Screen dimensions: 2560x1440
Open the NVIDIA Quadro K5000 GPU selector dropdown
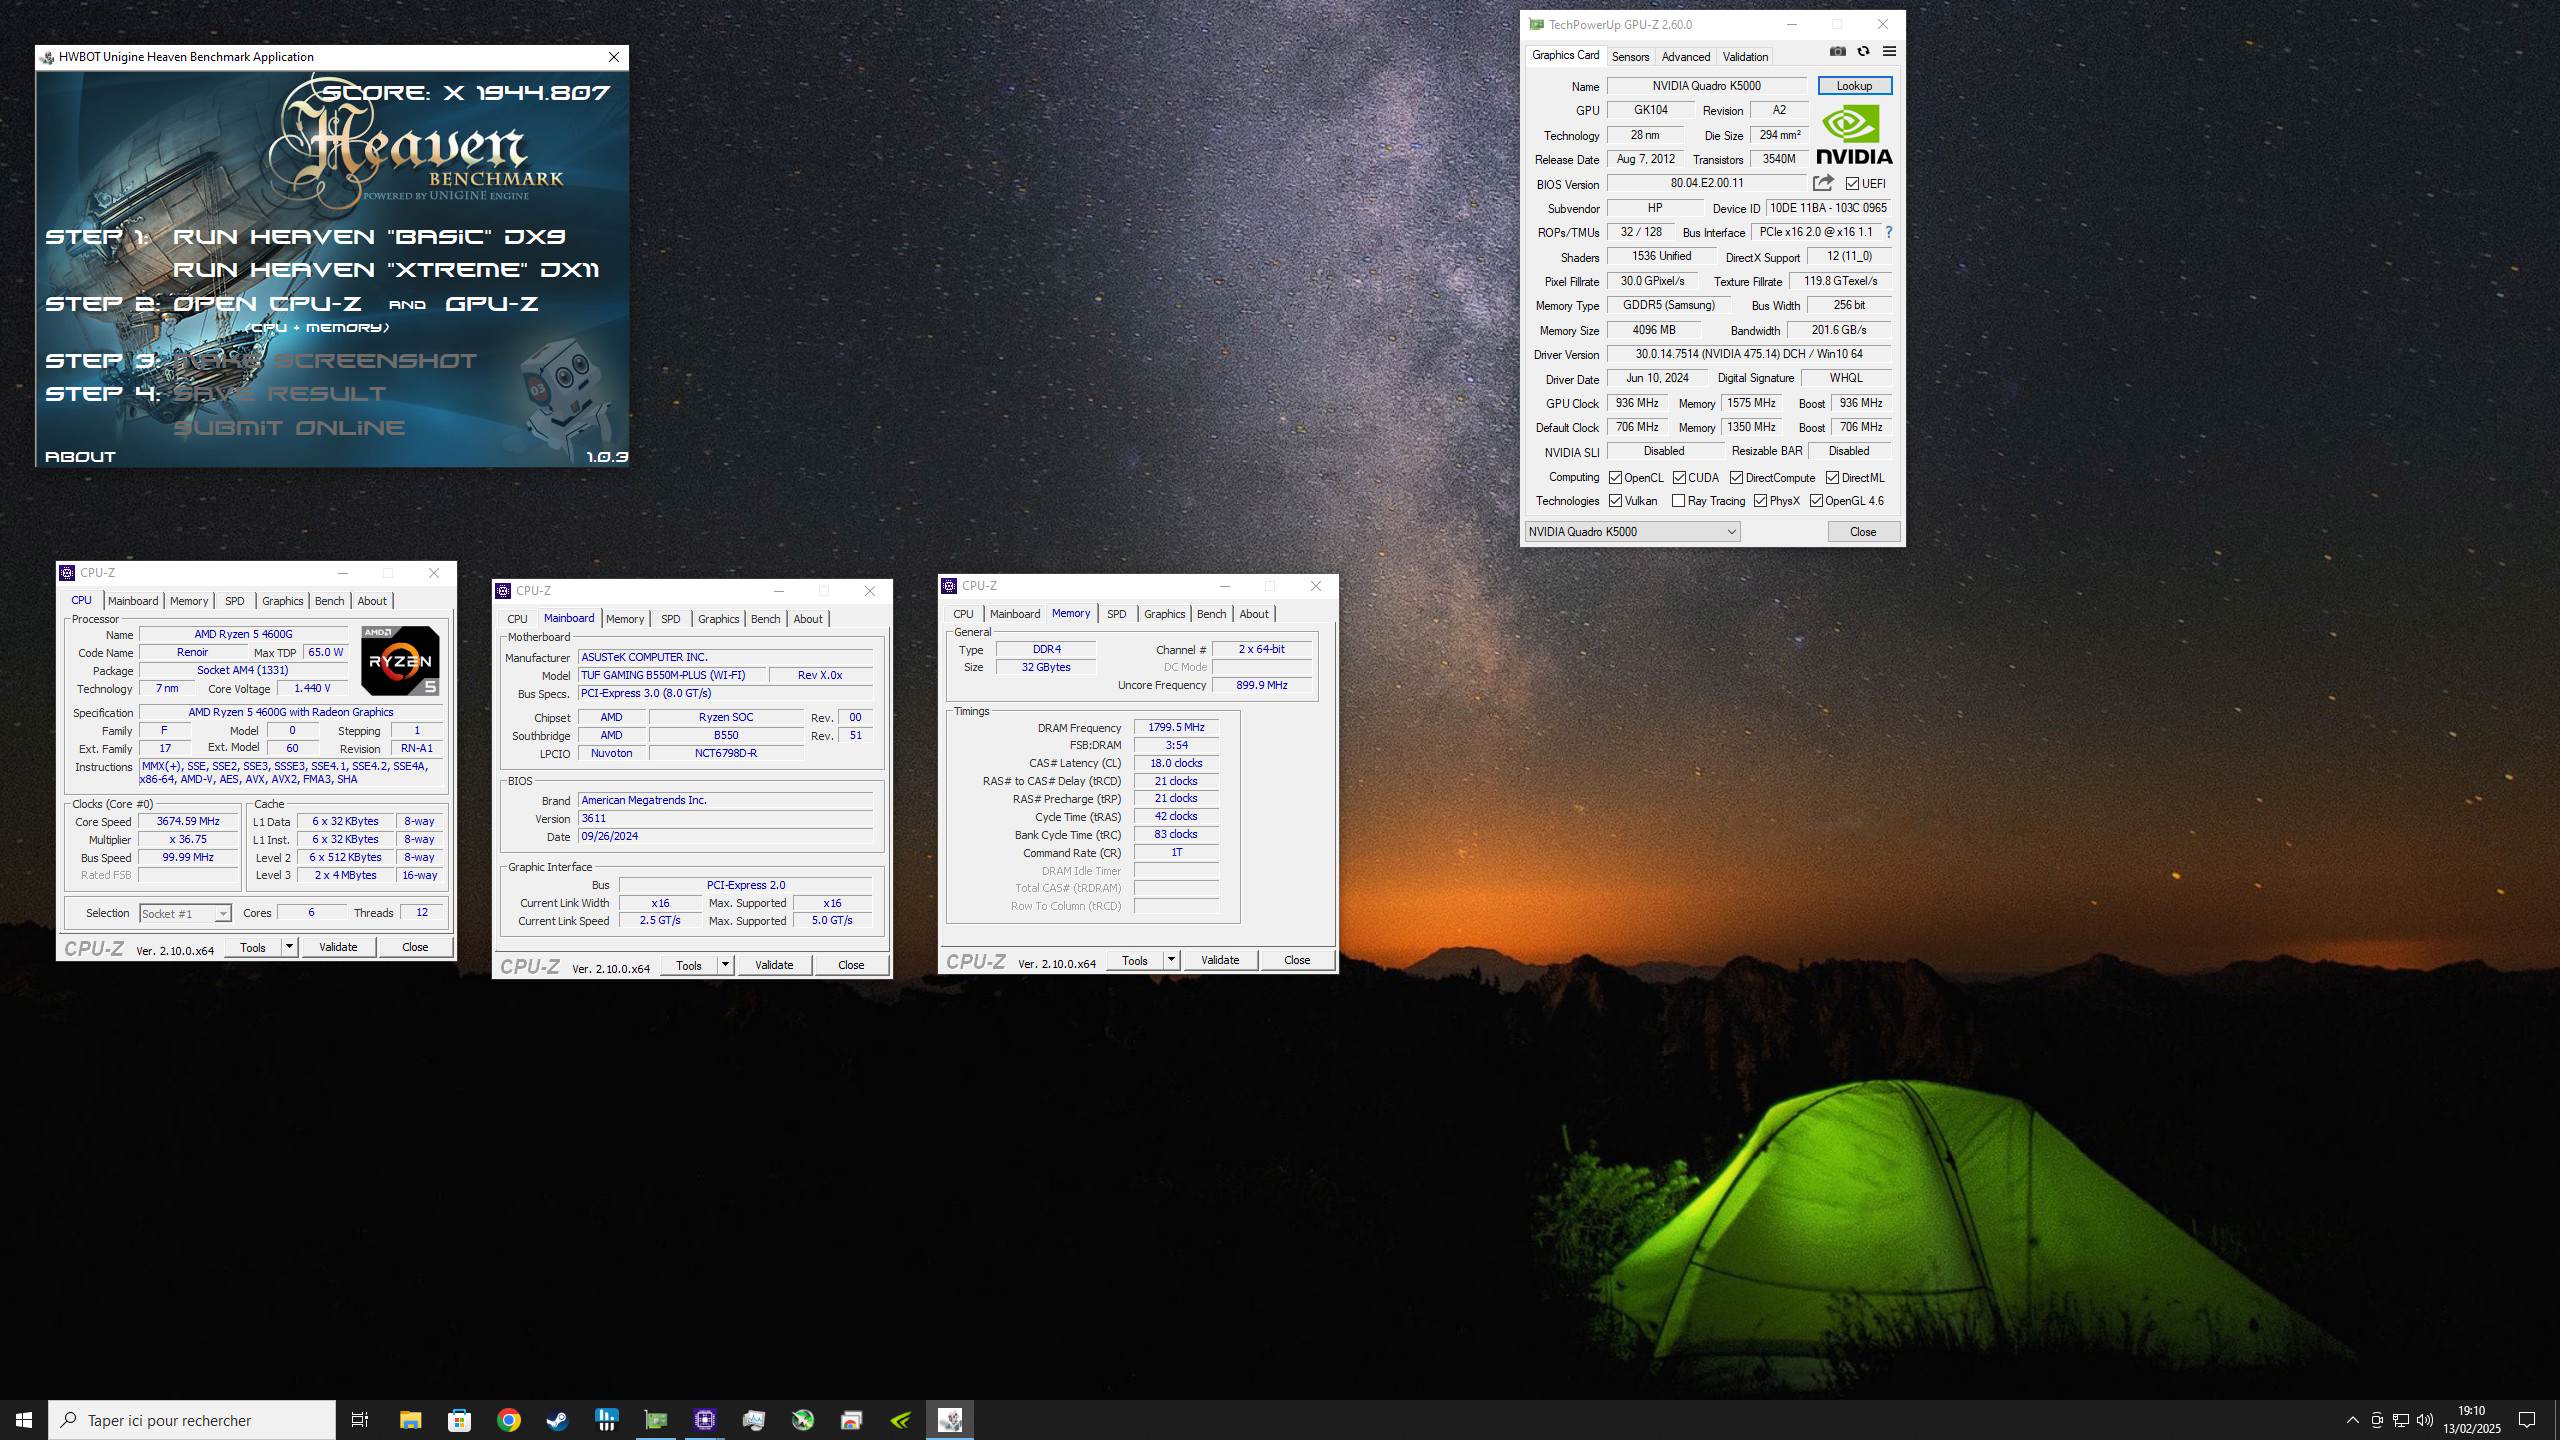1632,531
